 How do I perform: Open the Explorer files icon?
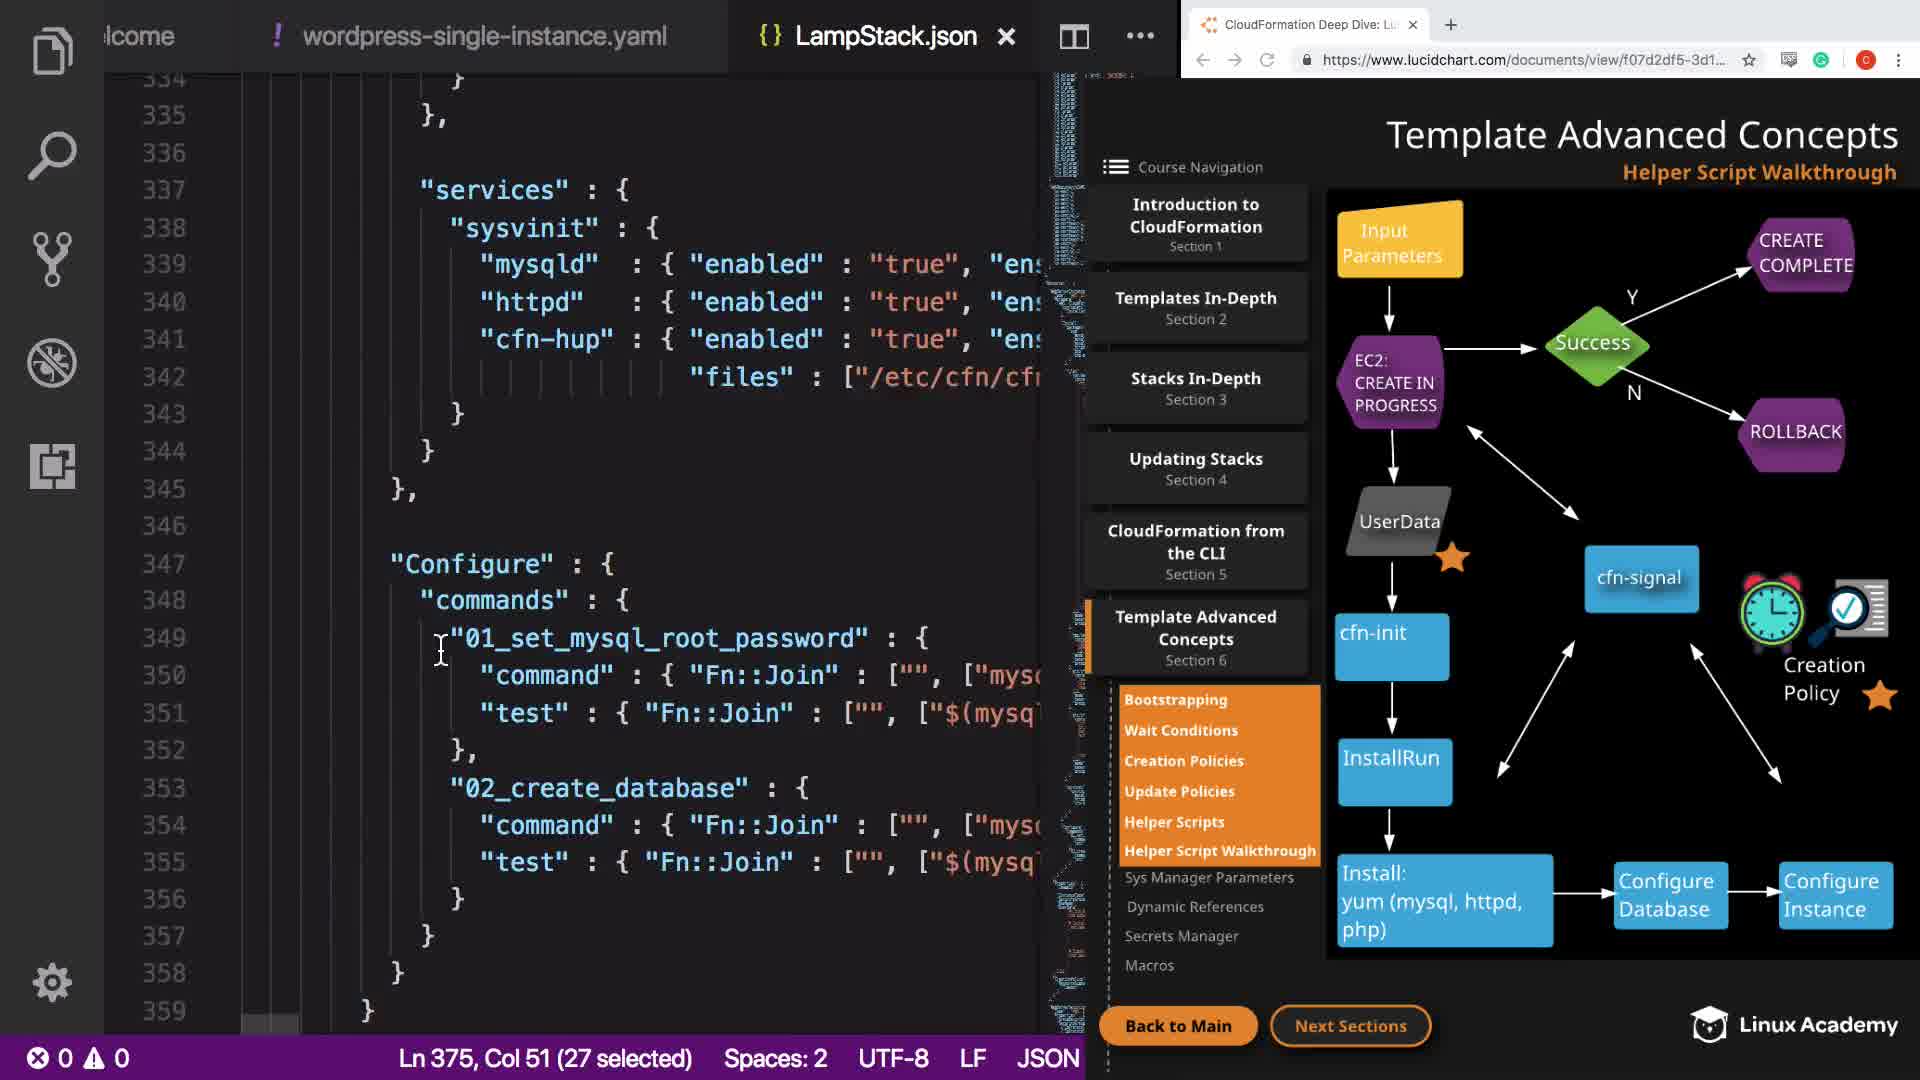[x=52, y=50]
